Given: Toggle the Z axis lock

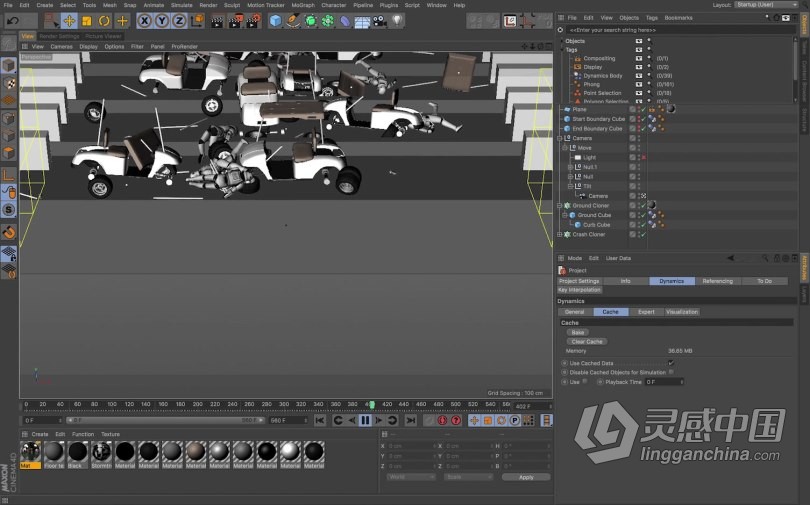Looking at the screenshot, I should click(179, 21).
